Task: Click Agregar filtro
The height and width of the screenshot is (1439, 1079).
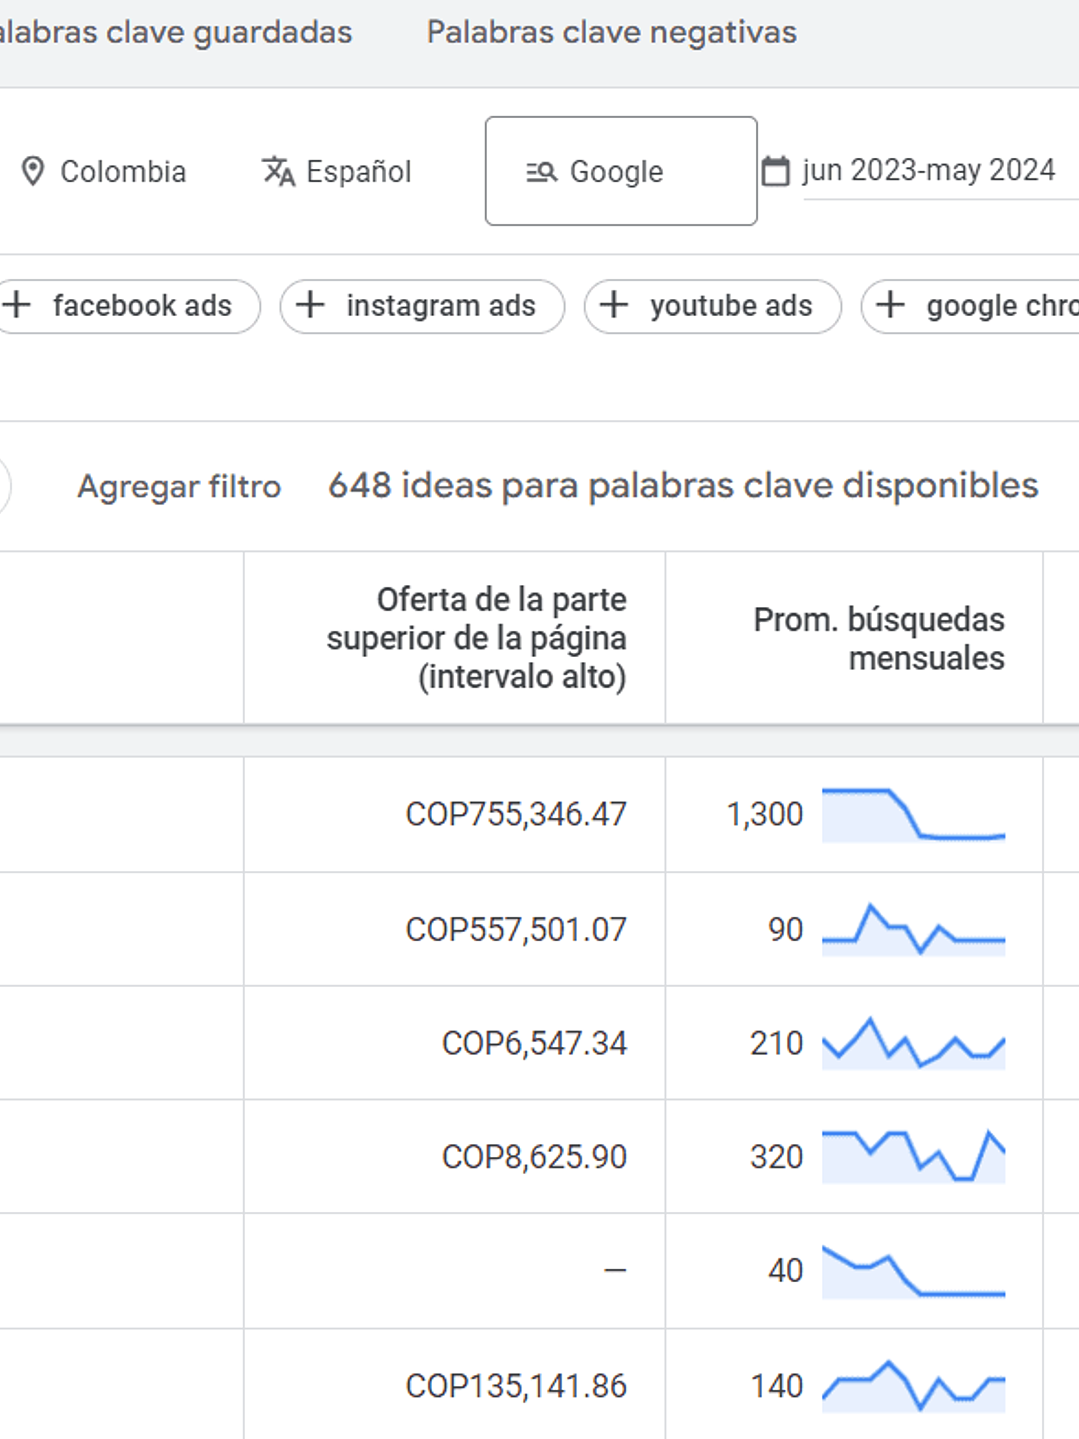Action: (x=179, y=486)
